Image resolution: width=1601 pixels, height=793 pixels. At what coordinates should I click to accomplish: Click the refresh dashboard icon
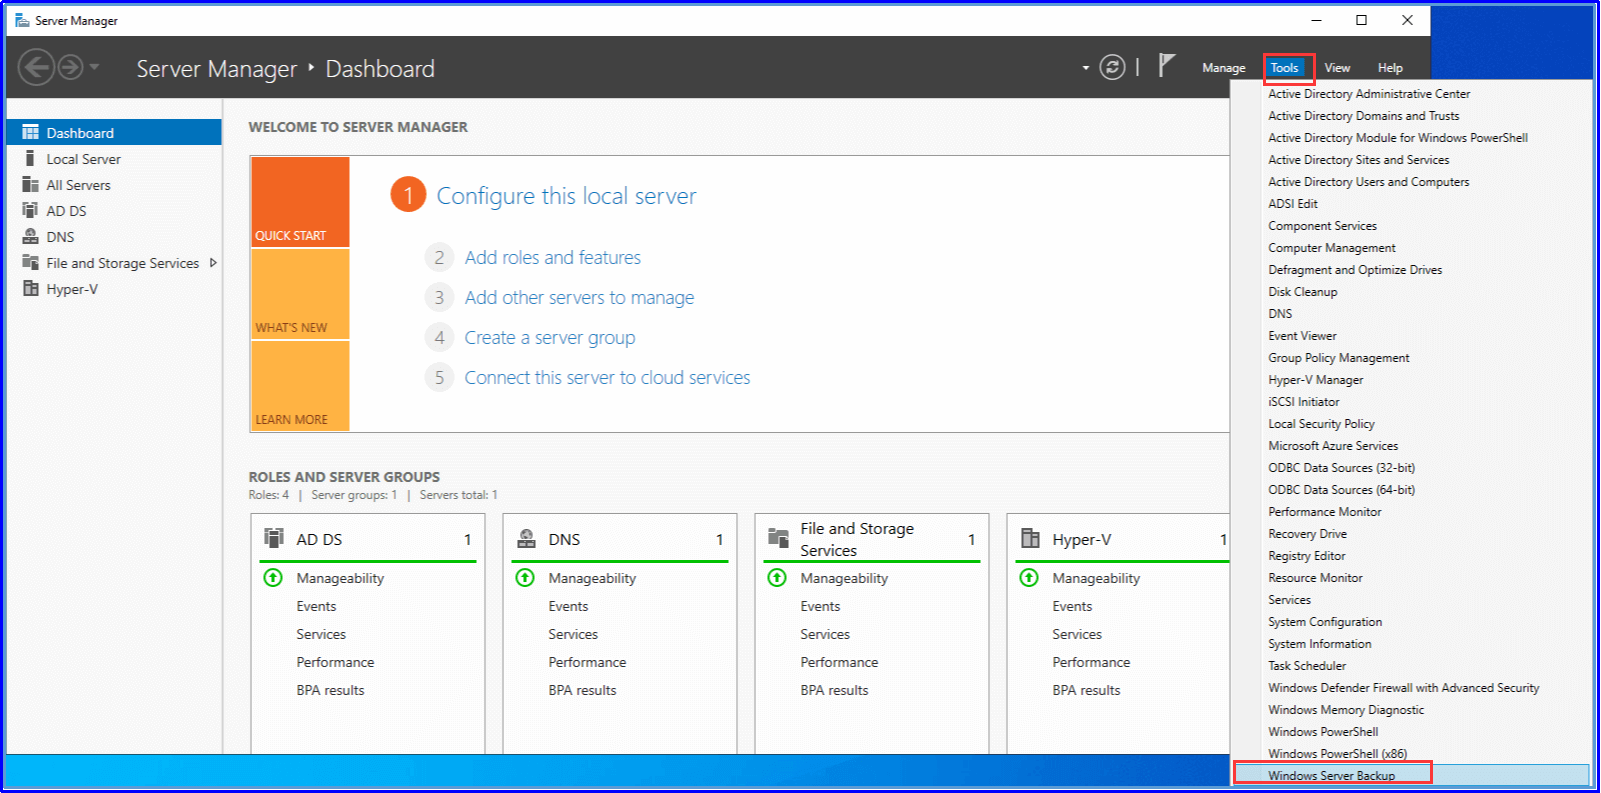tap(1112, 67)
